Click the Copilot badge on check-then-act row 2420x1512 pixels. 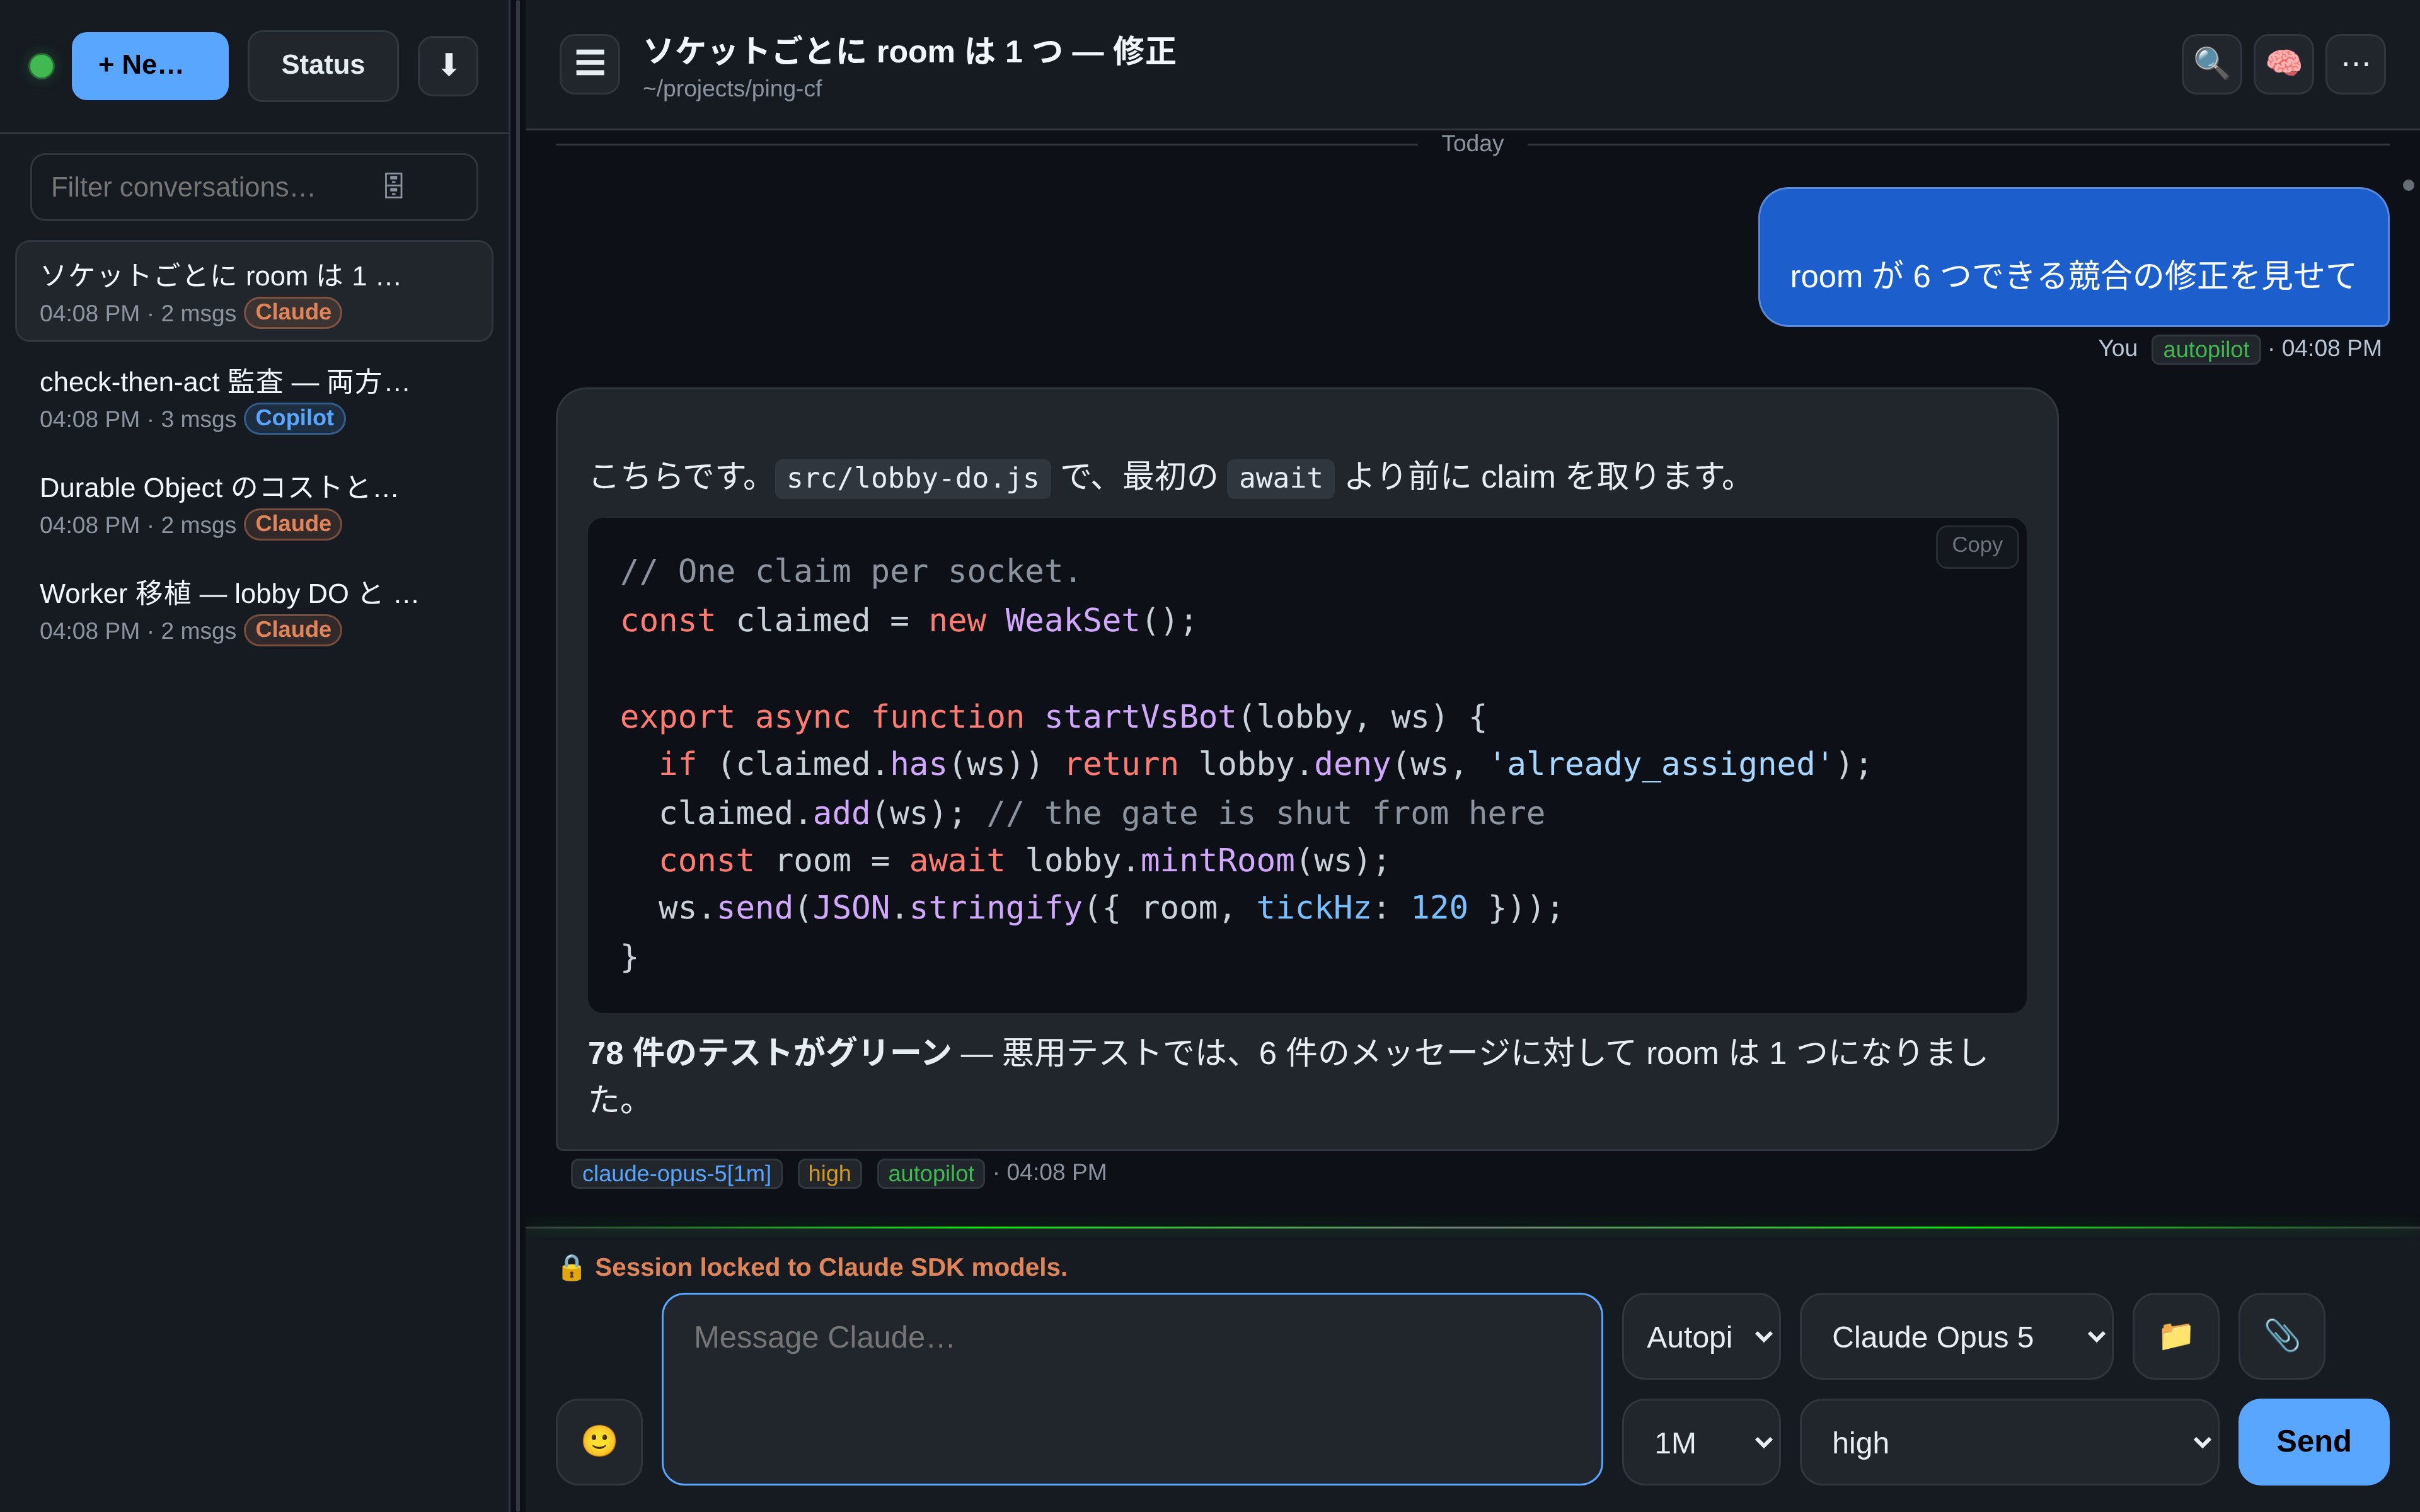point(294,418)
